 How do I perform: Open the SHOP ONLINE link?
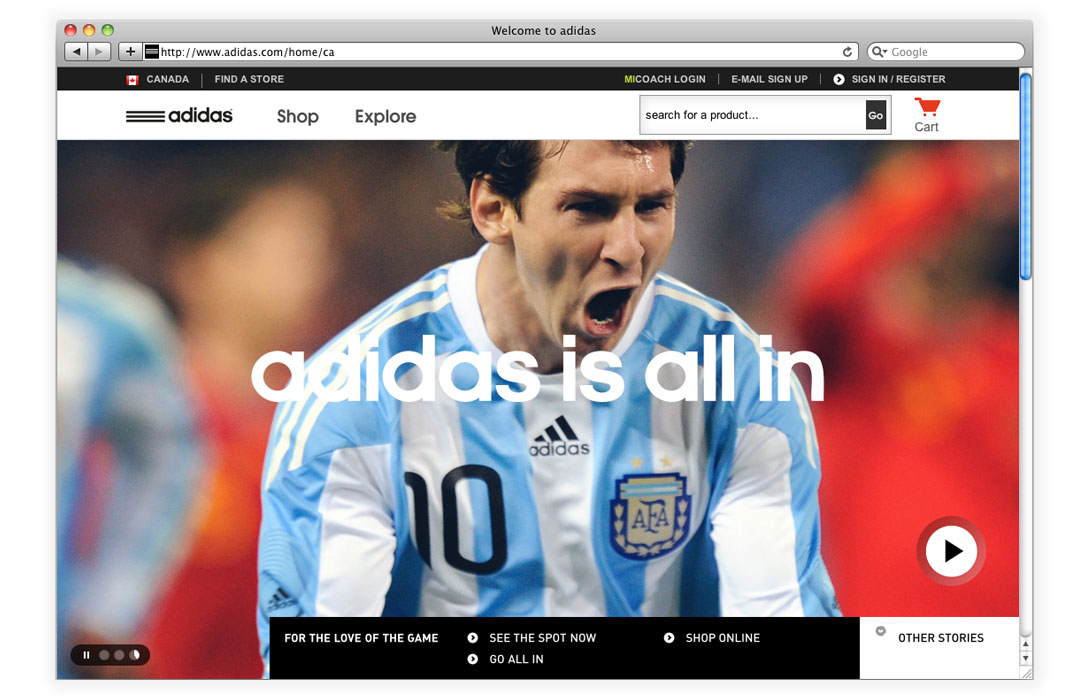[722, 638]
